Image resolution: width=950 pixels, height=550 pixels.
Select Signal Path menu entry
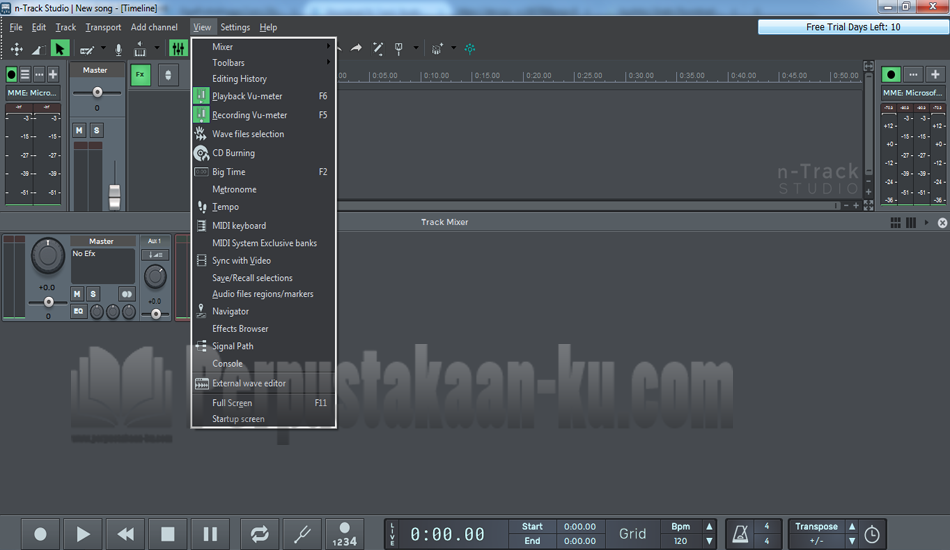click(x=263, y=346)
